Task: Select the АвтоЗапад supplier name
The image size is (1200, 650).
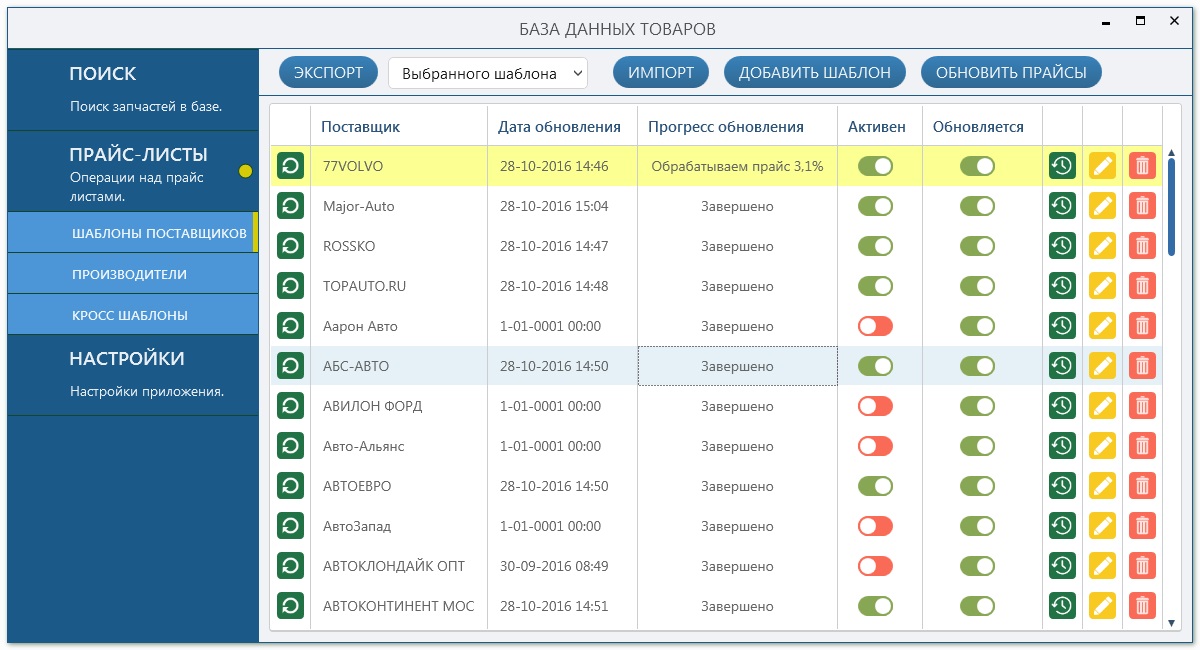Action: coord(357,526)
